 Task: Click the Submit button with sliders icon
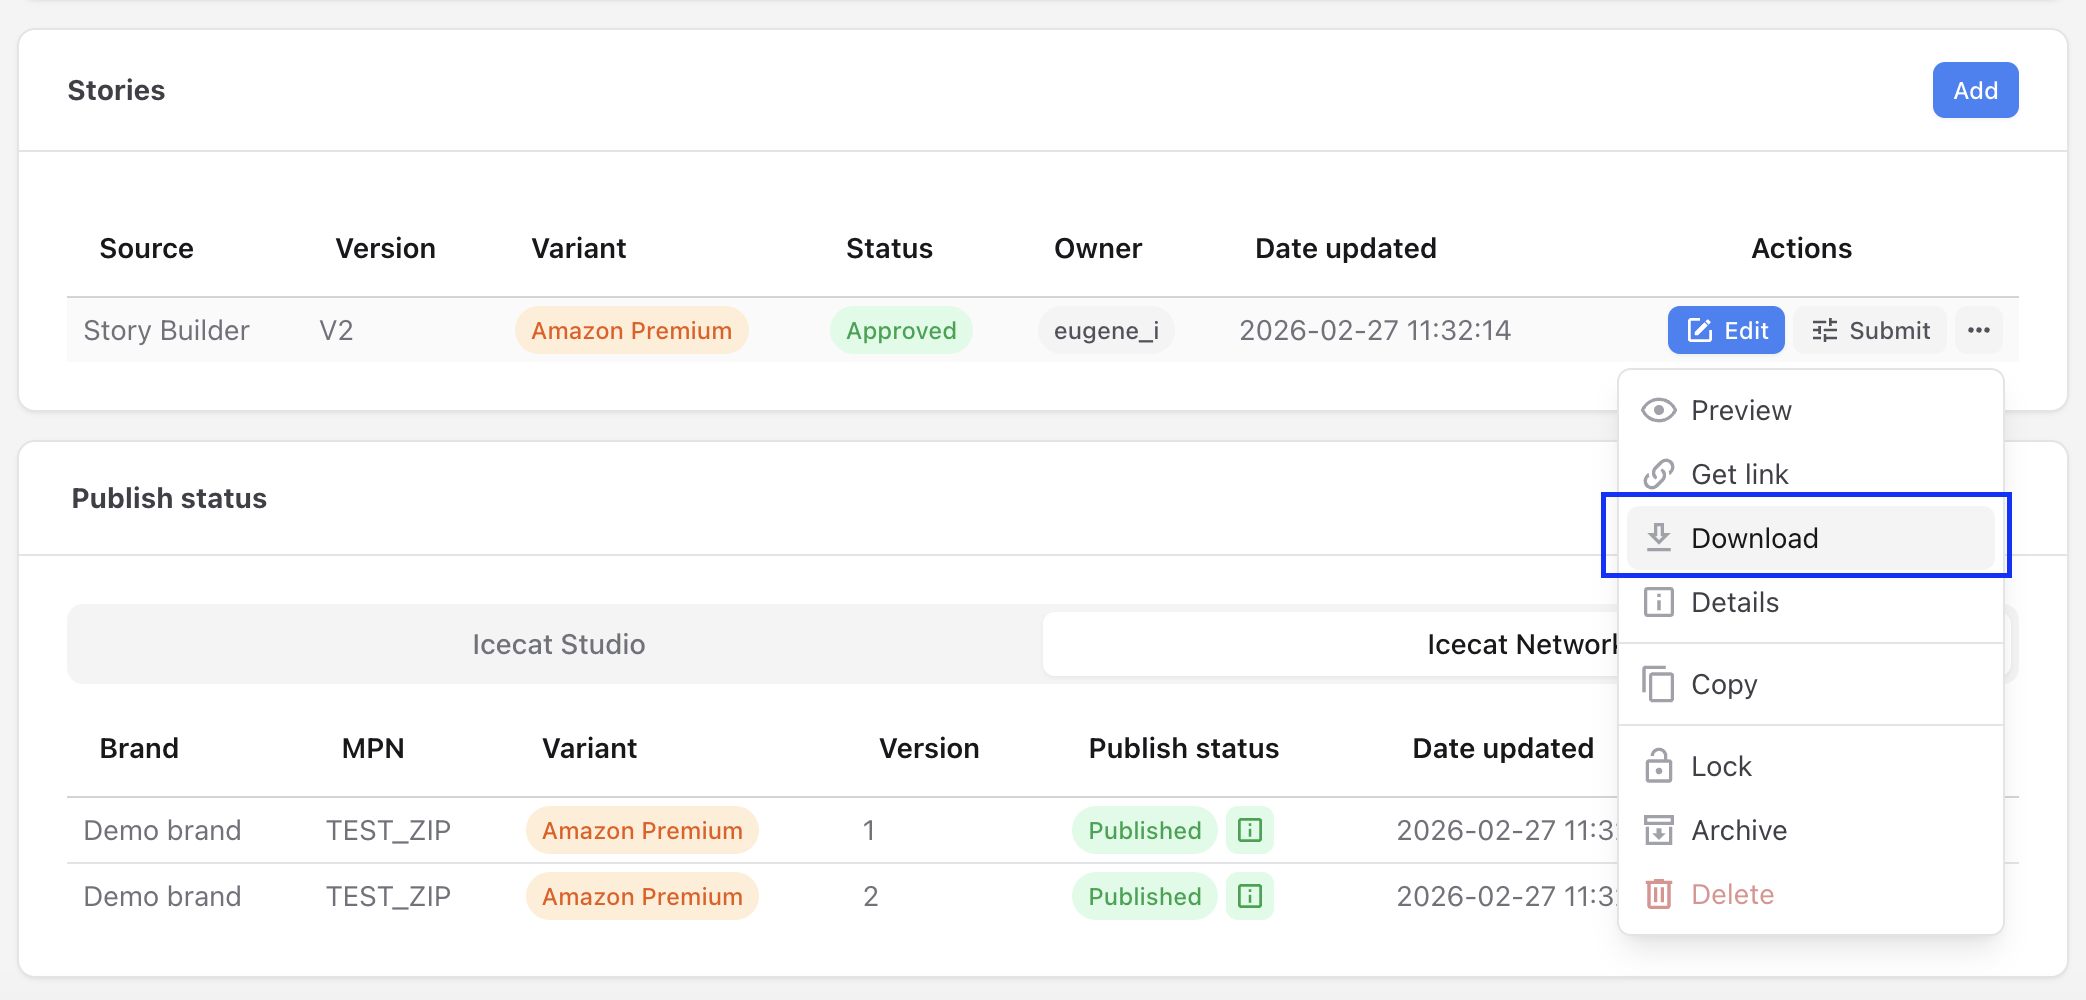(x=1869, y=330)
